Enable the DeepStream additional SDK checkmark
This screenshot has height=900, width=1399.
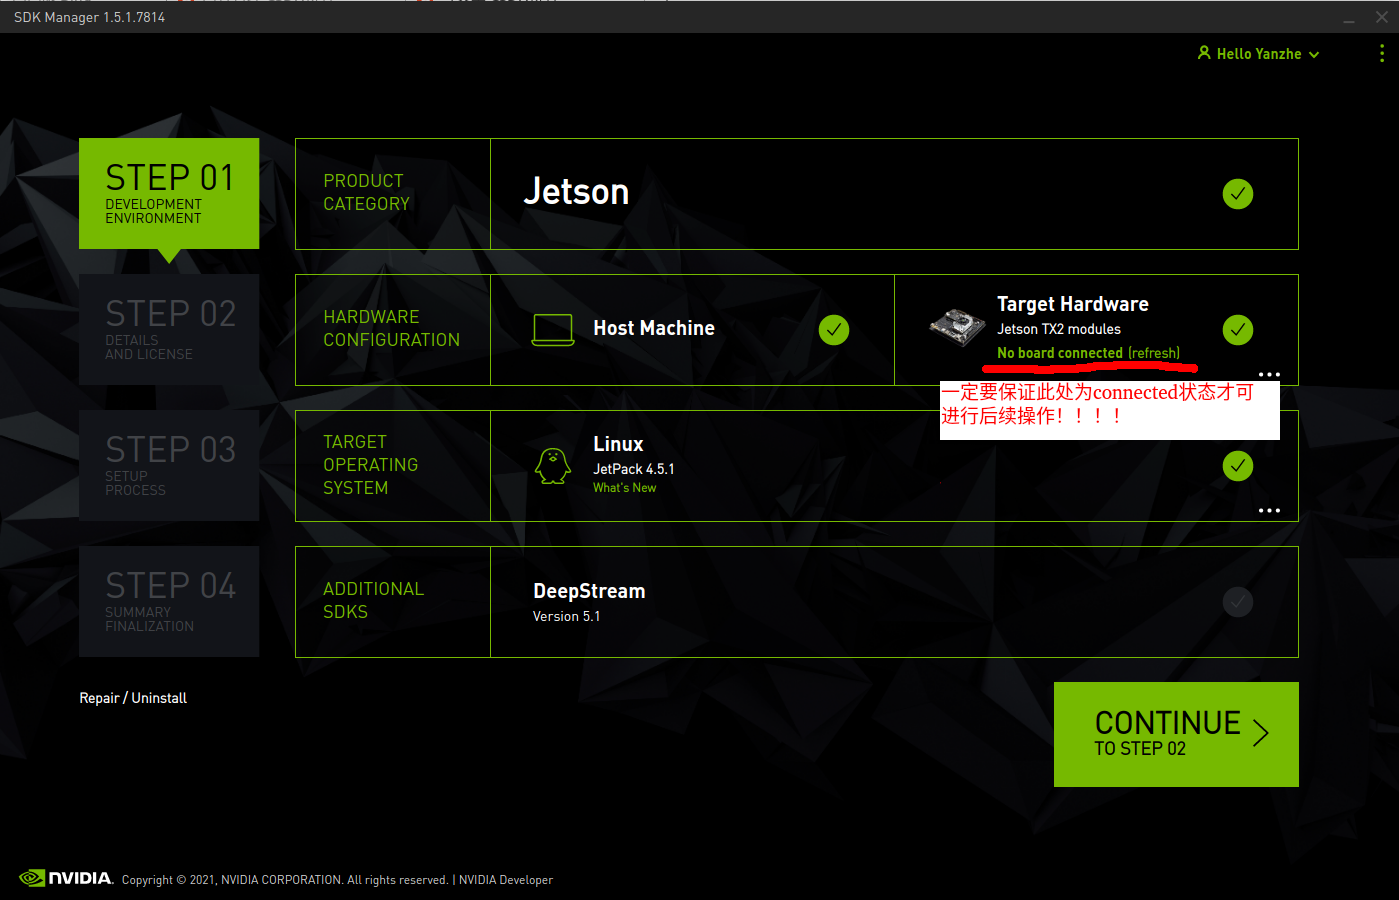1237,602
